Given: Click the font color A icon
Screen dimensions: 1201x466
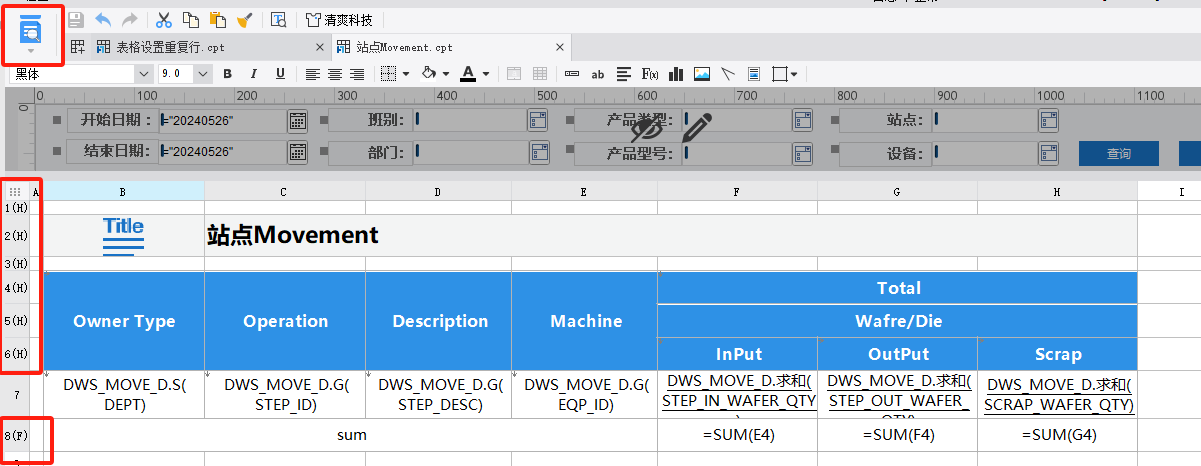Looking at the screenshot, I should tap(467, 73).
